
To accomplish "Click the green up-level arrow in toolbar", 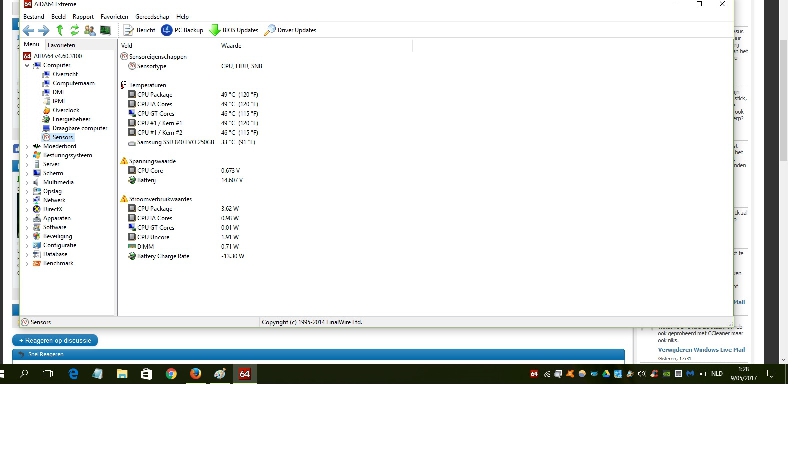I will point(59,30).
